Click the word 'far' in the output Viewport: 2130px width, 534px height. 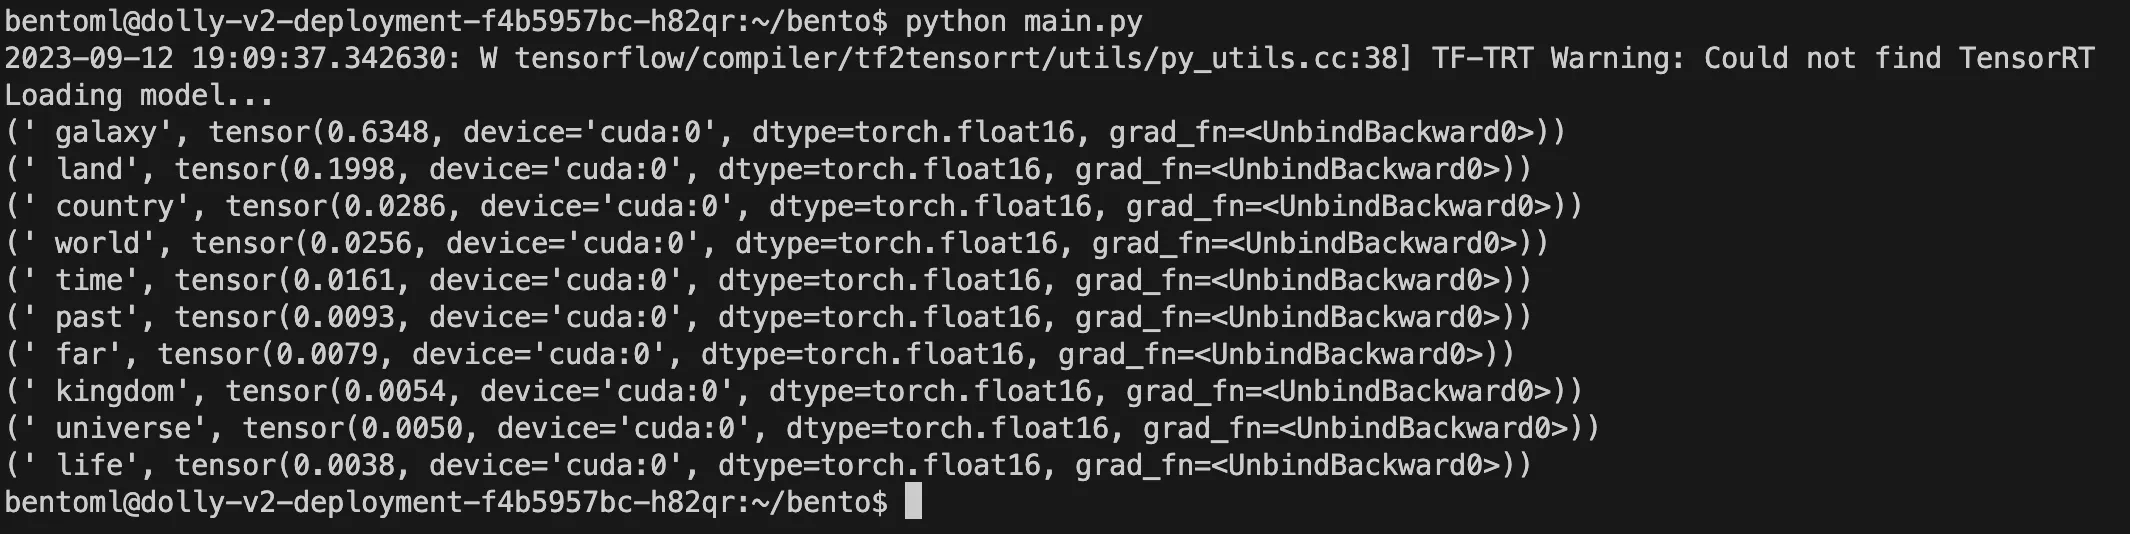(x=80, y=354)
